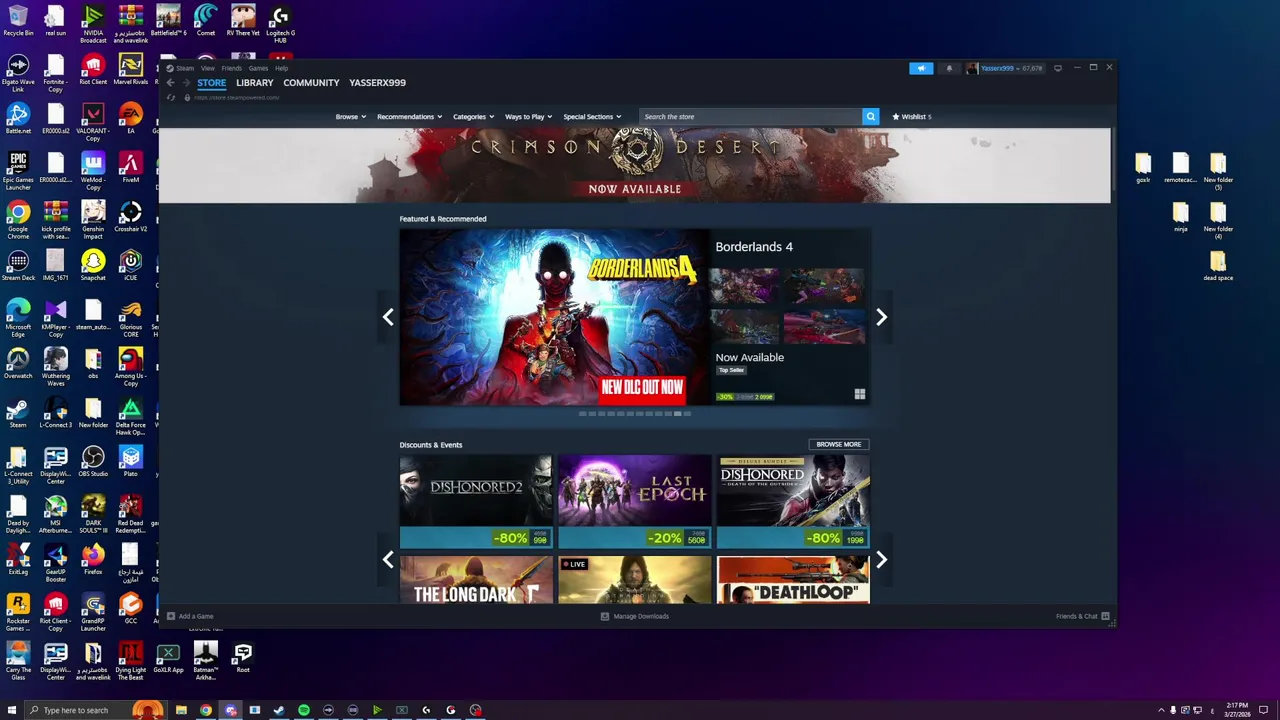Select Snapchat desktop shortcut
This screenshot has height=720, width=1280.
point(93,266)
